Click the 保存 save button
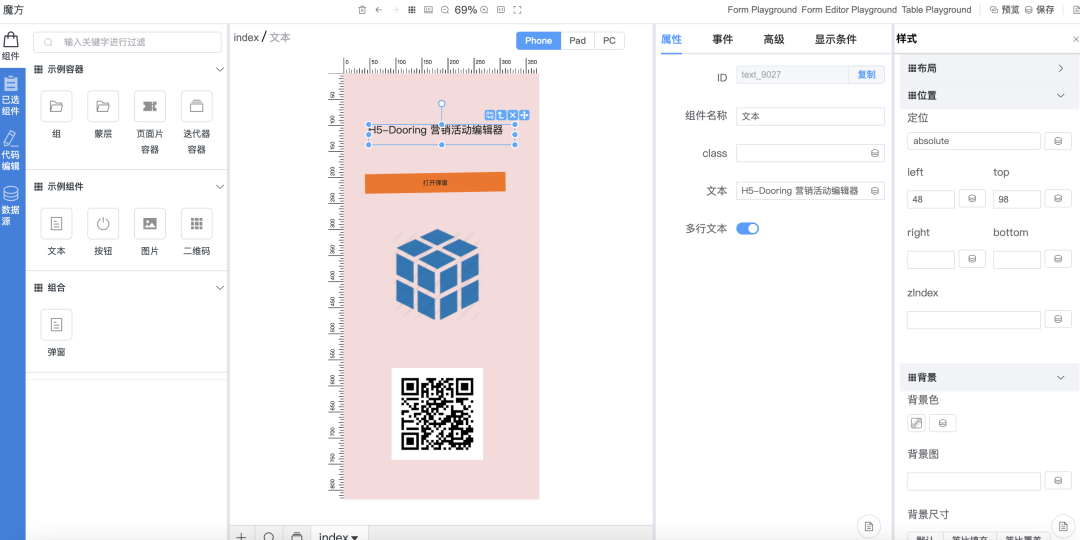This screenshot has height=540, width=1080. (x=1039, y=10)
